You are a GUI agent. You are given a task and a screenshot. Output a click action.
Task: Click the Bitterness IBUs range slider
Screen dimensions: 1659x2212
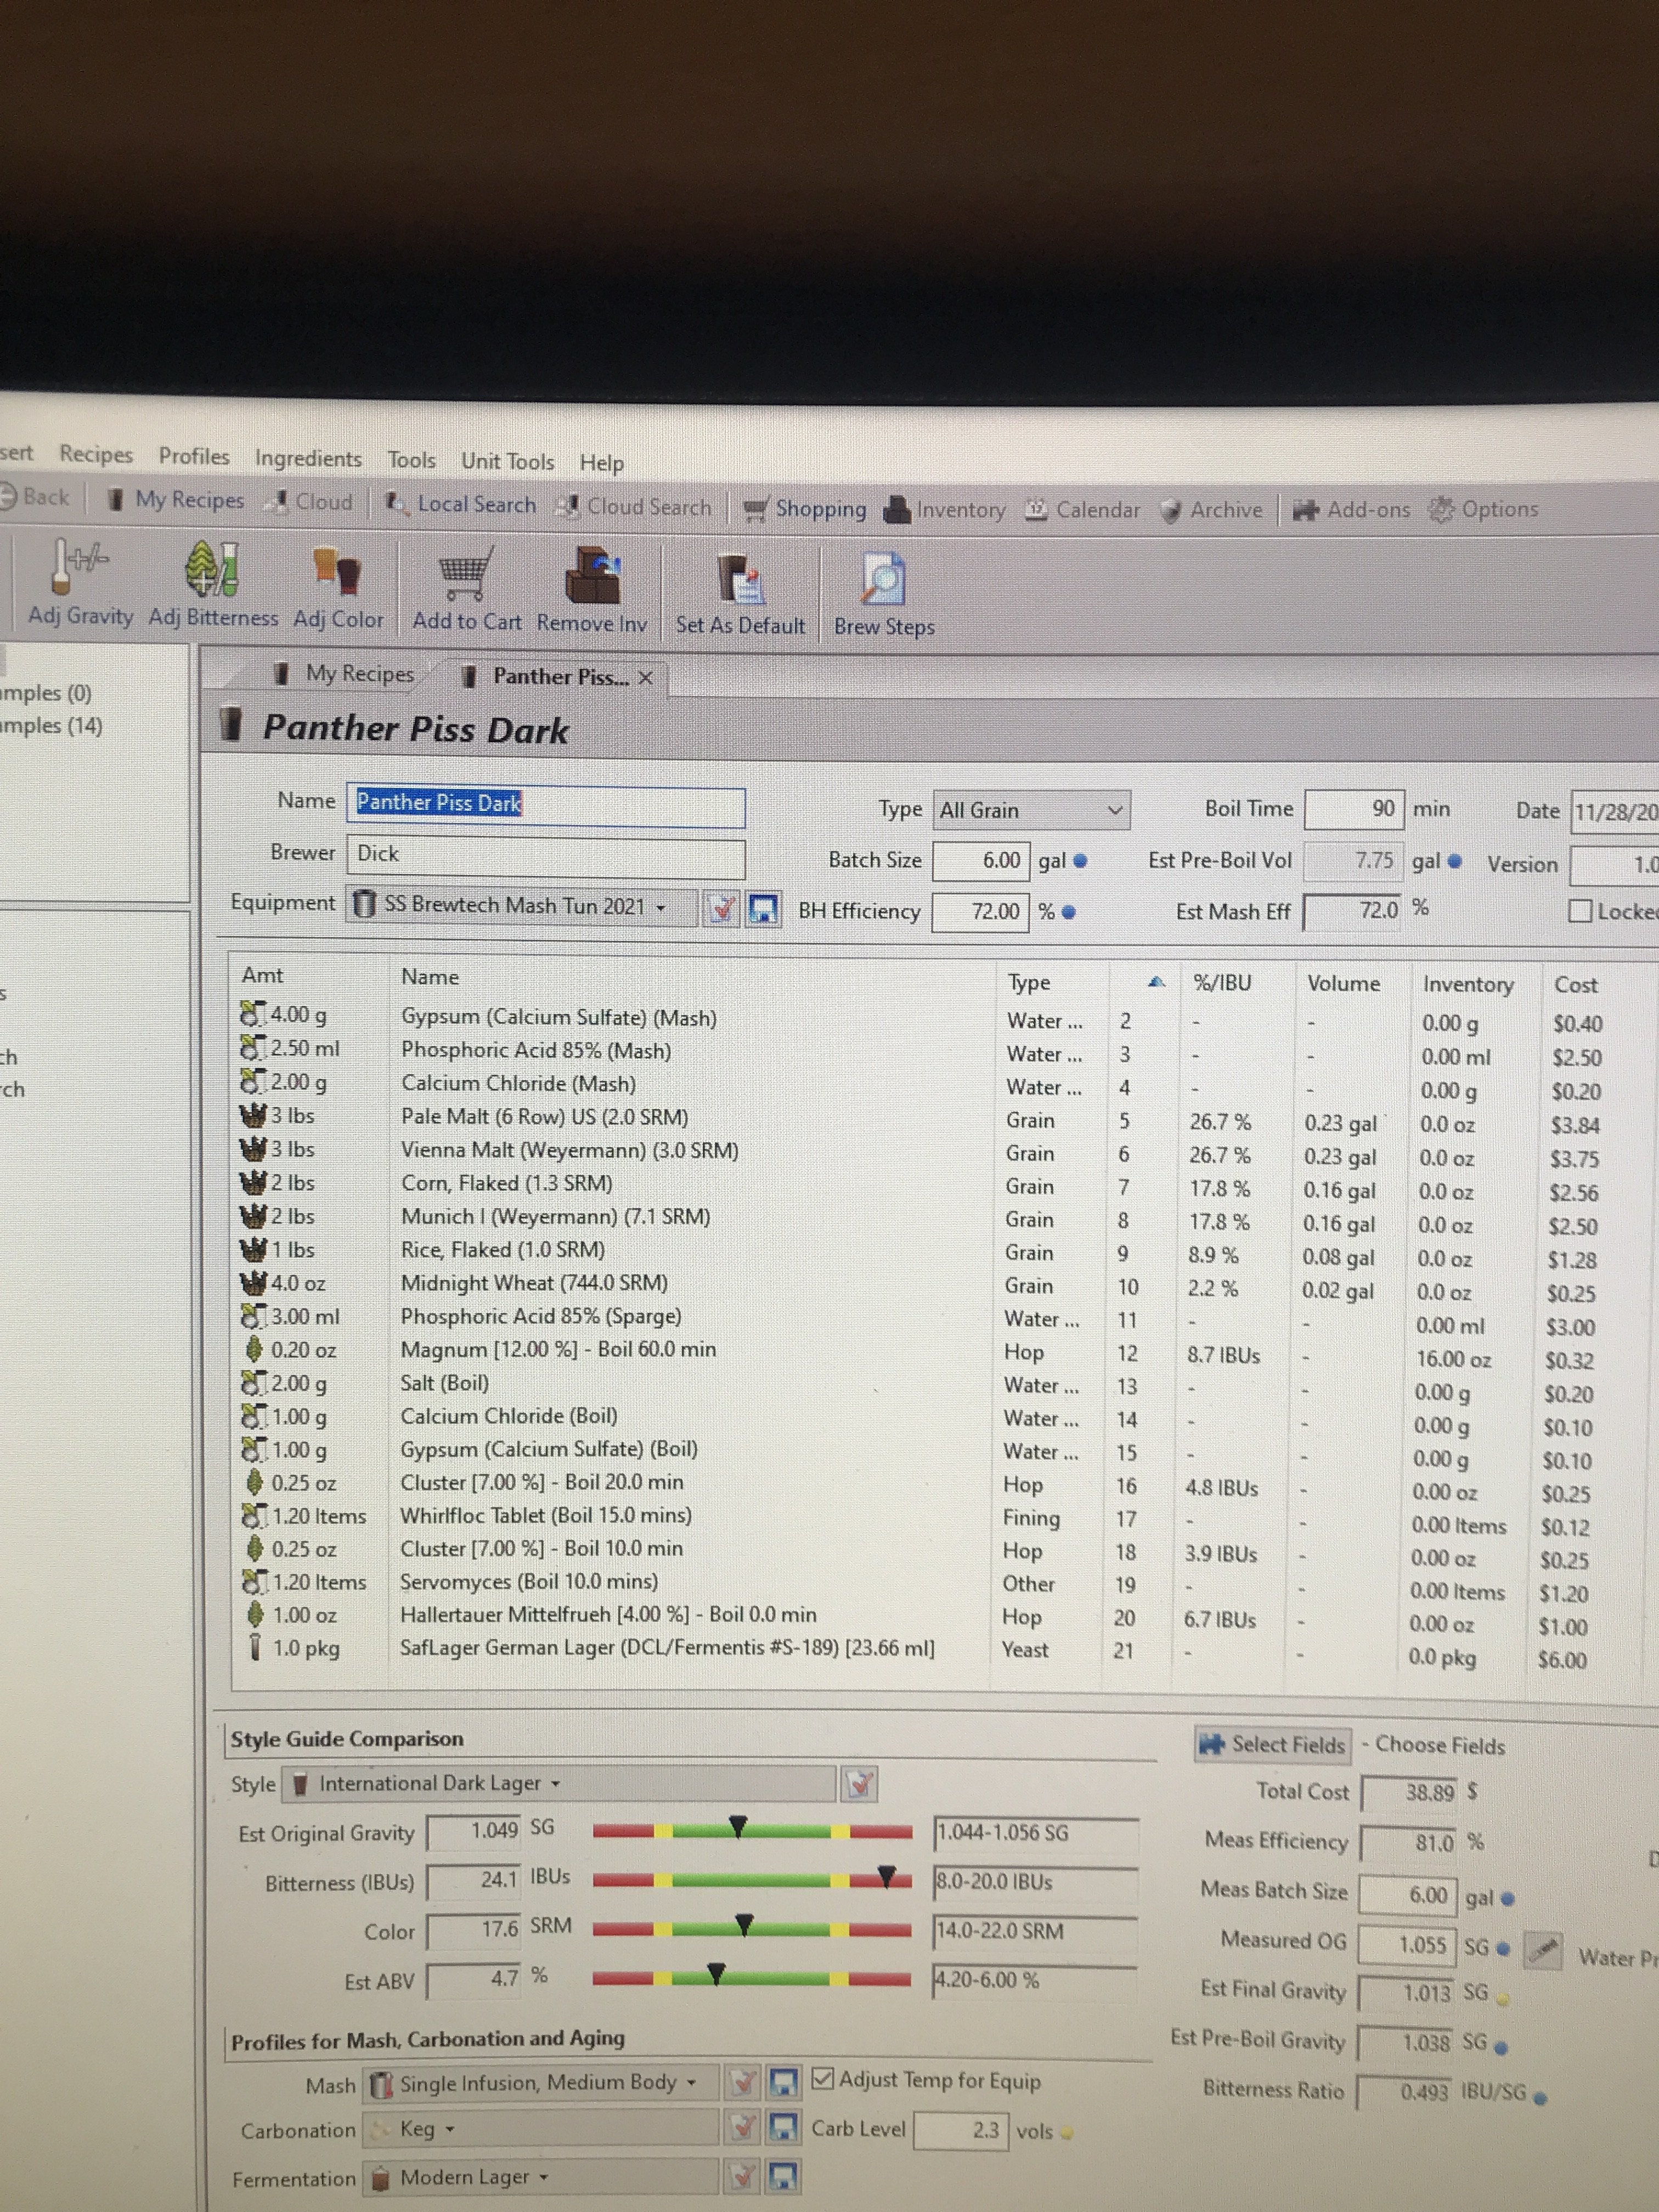[752, 1880]
